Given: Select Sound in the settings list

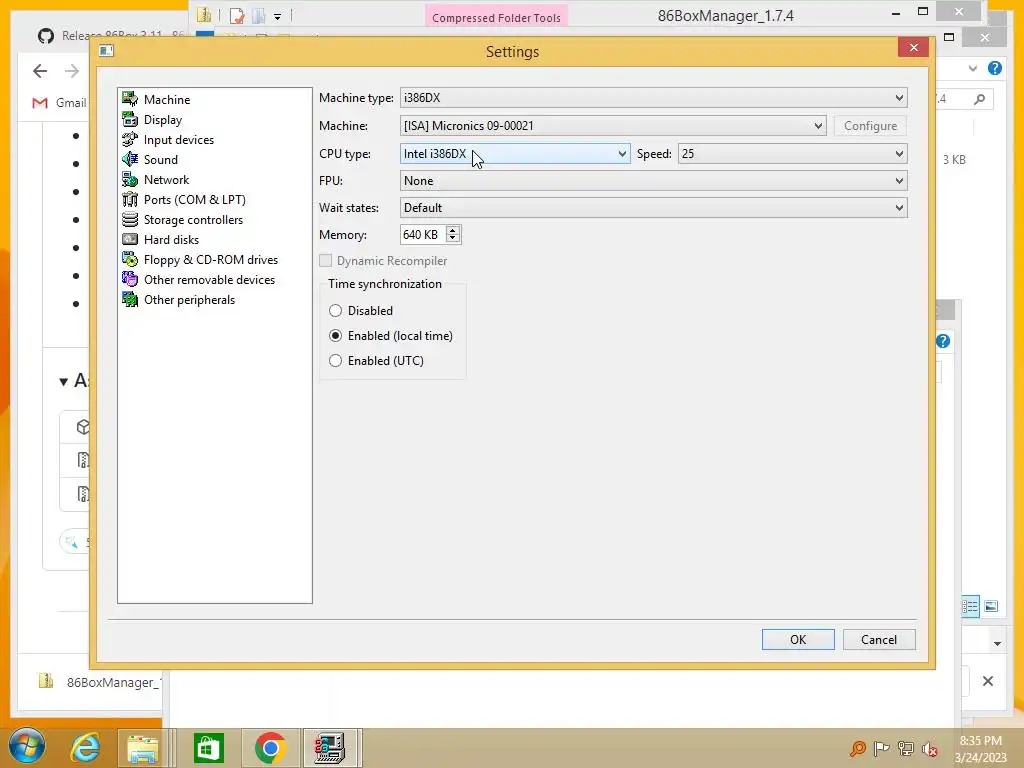Looking at the screenshot, I should 161,159.
